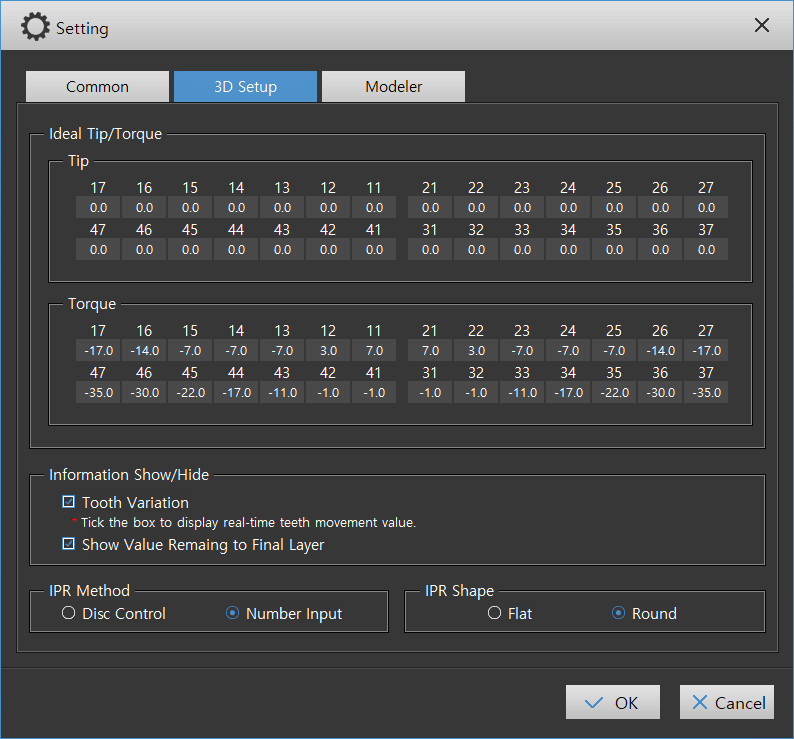Edit Tip value for tooth 17
The width and height of the screenshot is (794, 739).
click(x=98, y=208)
